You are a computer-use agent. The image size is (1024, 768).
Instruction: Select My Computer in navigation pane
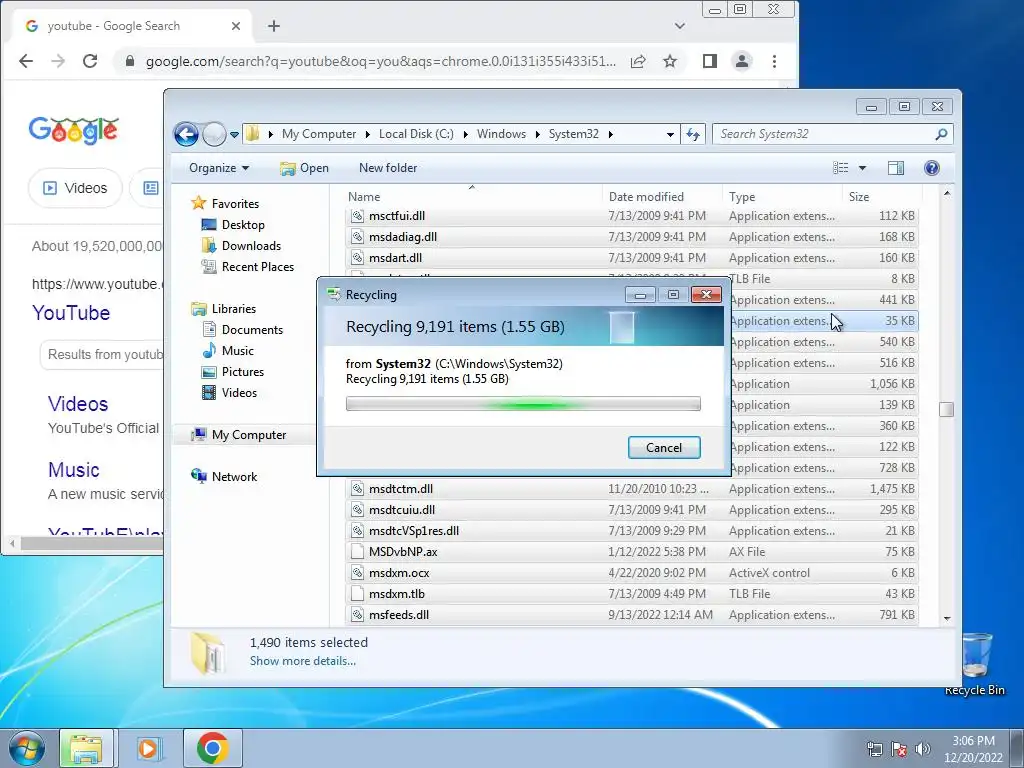click(239, 435)
